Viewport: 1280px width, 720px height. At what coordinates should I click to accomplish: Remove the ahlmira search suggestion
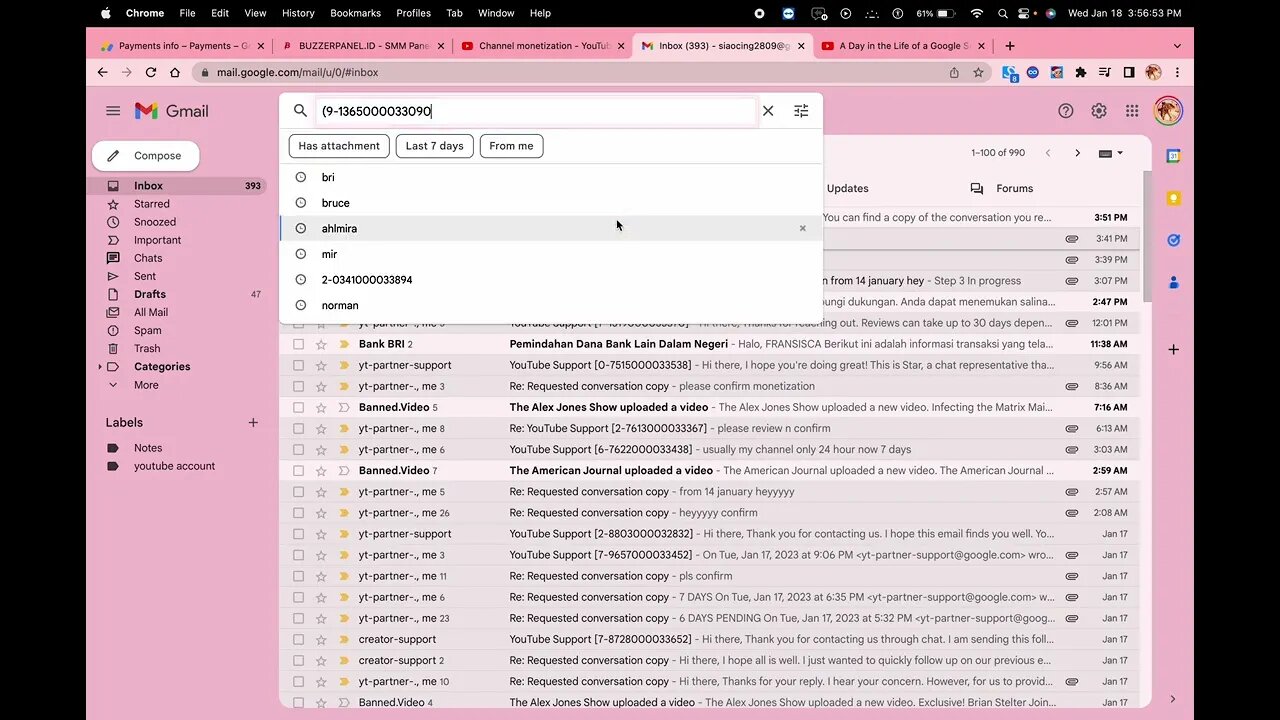[802, 228]
